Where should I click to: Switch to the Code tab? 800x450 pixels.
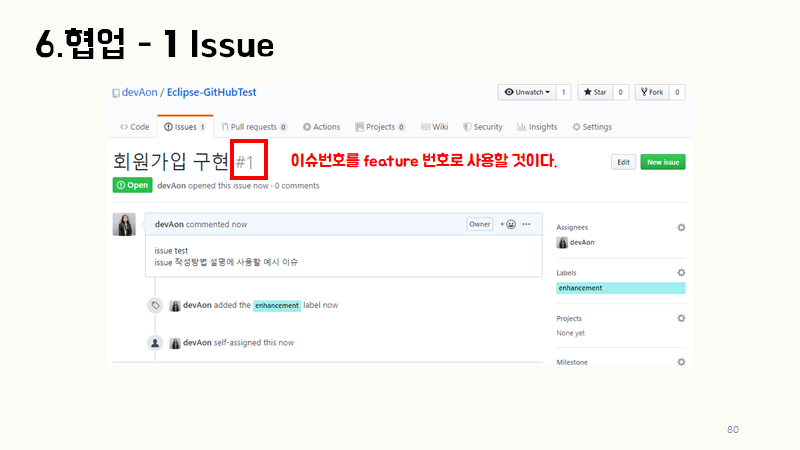click(x=135, y=127)
